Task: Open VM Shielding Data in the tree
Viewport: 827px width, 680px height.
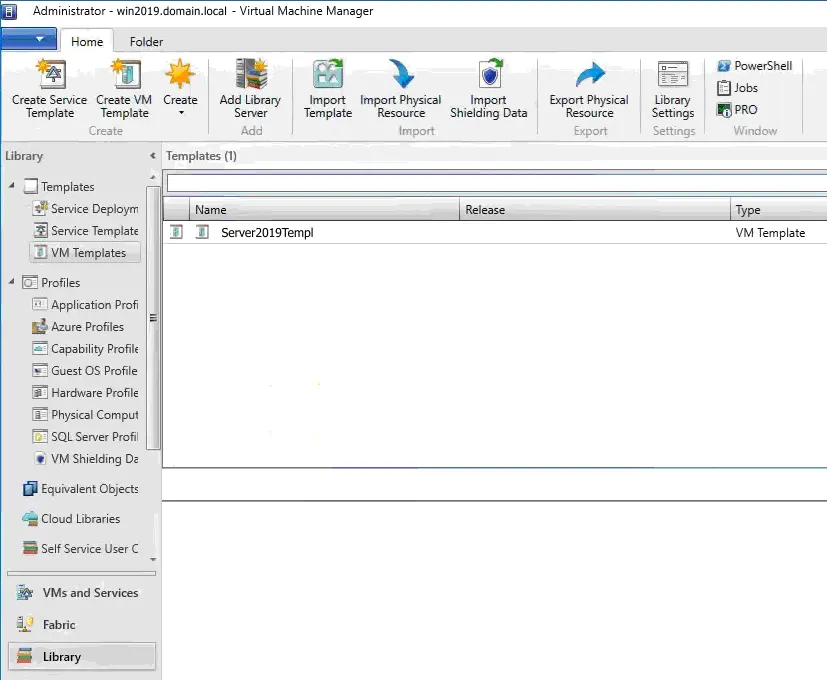Action: 86,458
